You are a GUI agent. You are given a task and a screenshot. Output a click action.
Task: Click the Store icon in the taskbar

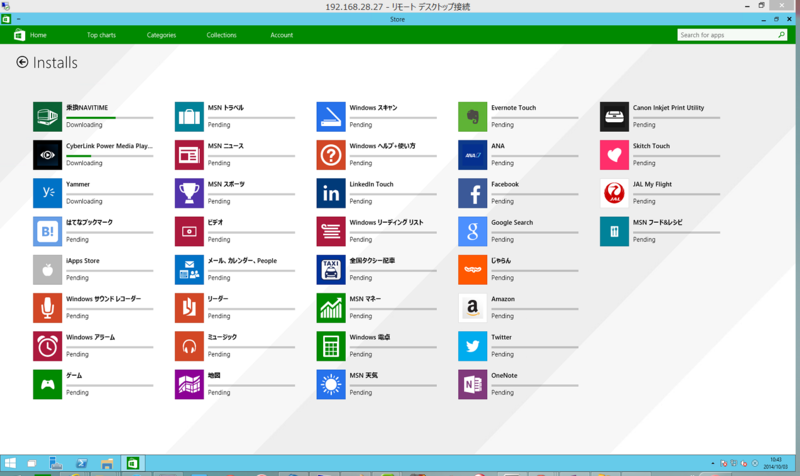tap(133, 463)
